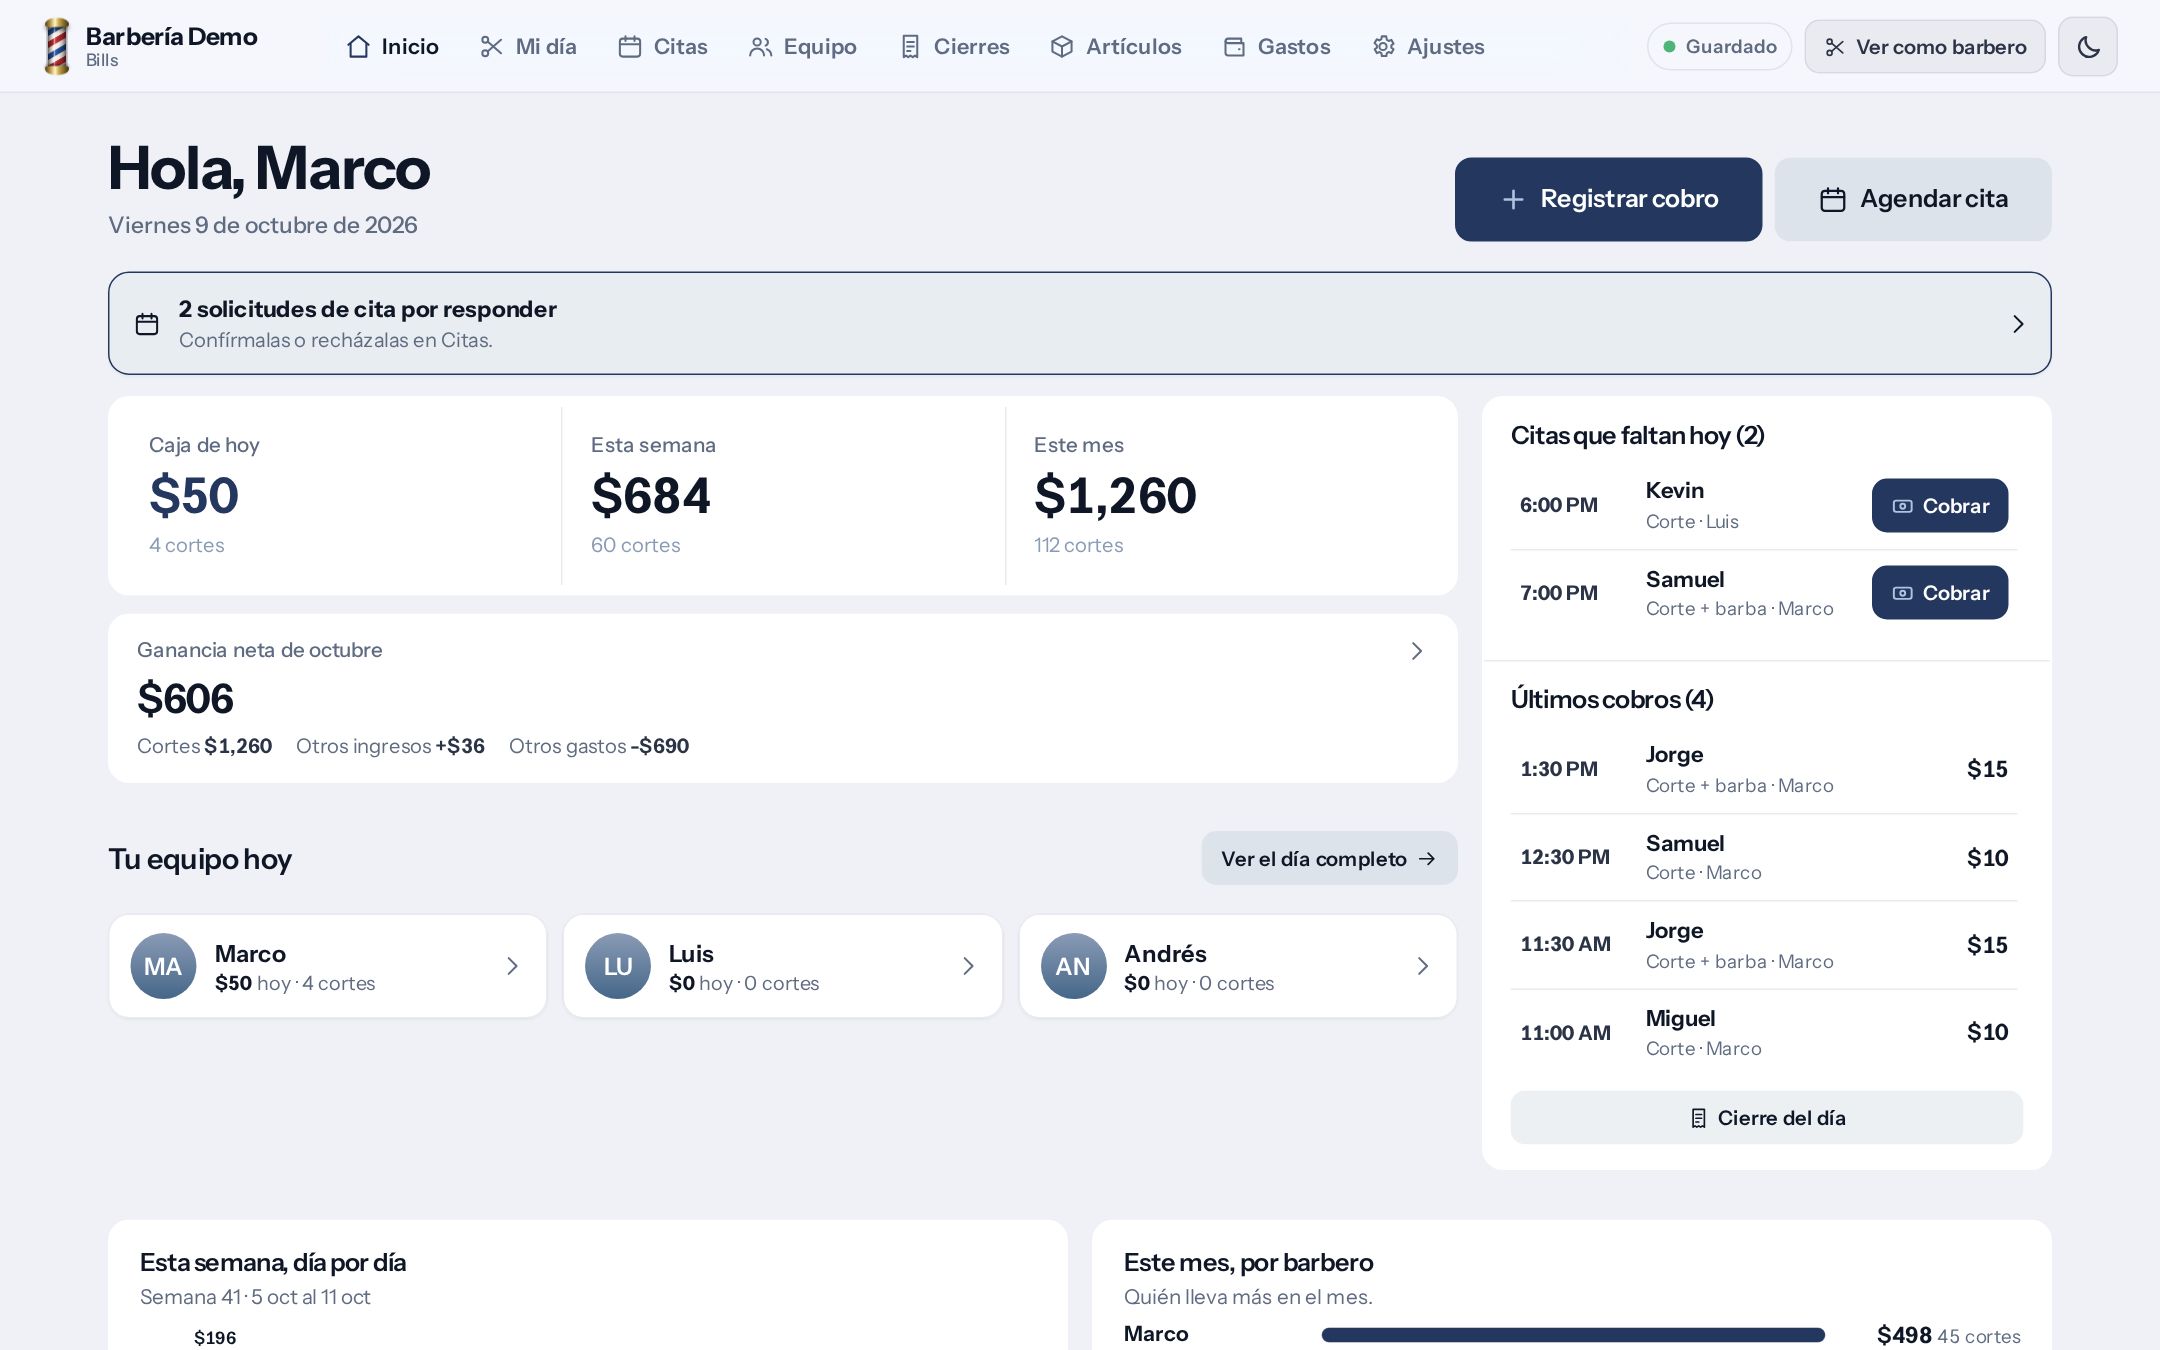This screenshot has width=2160, height=1350.
Task: Click the Inicio house icon
Action: click(358, 47)
